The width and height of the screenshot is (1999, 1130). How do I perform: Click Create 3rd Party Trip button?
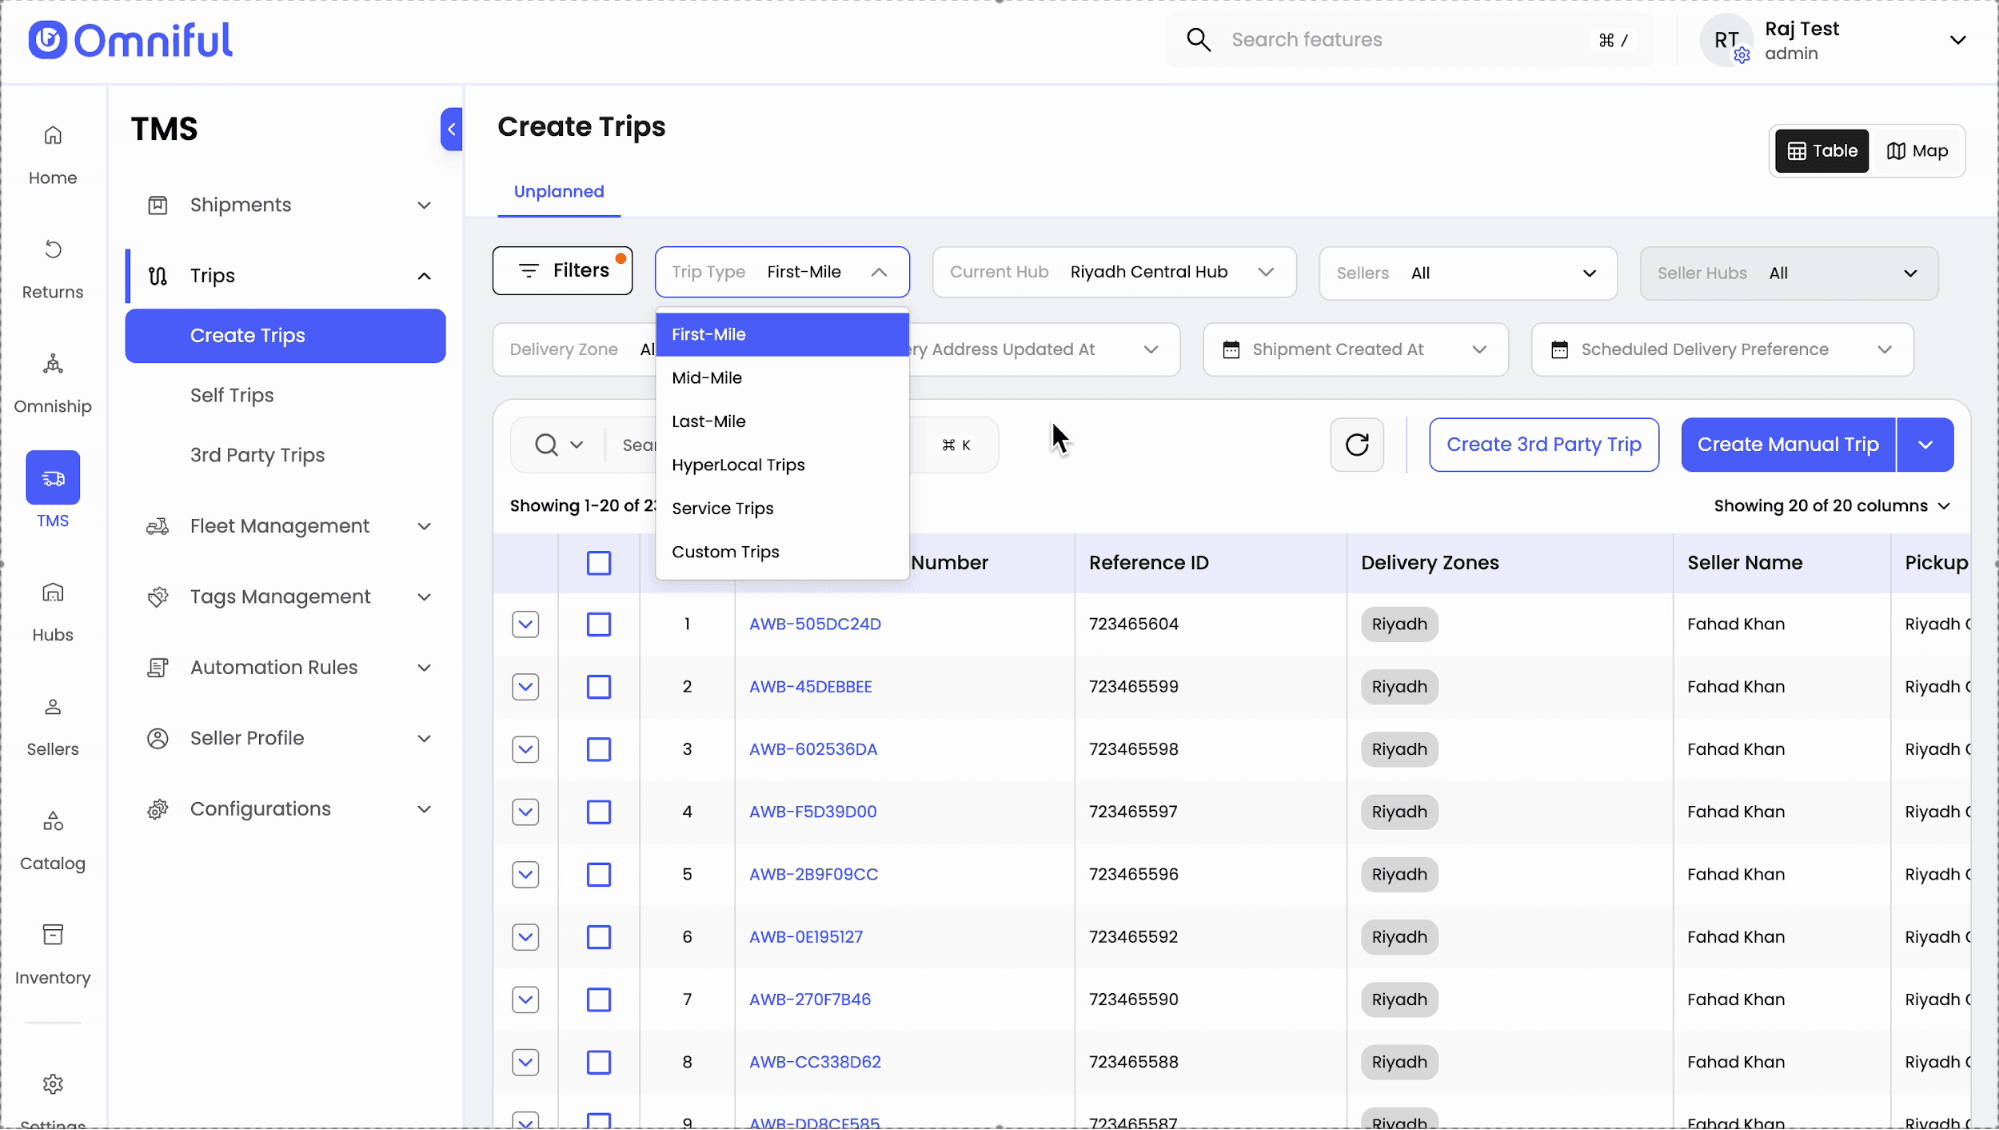[1543, 445]
